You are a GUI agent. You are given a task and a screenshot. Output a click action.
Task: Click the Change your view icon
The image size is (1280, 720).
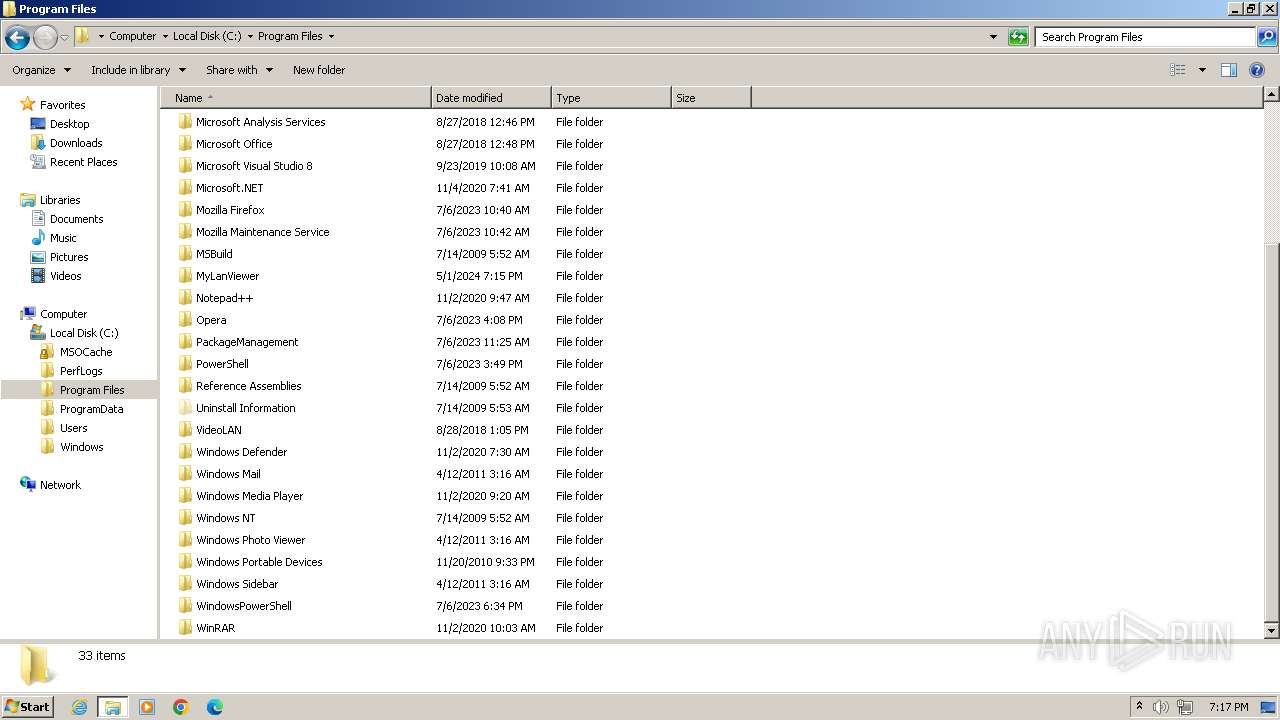pos(1178,70)
